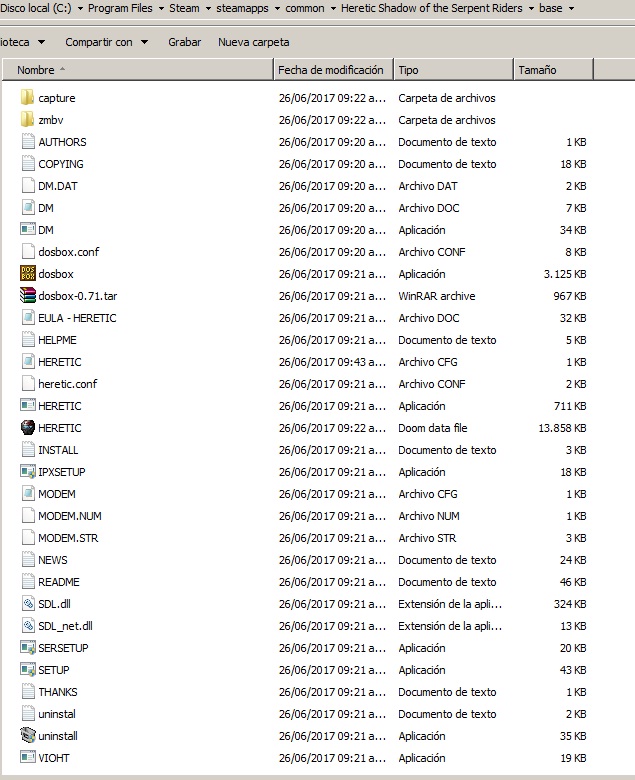
Task: Click the AUTHORS text document icon
Action: pyautogui.click(x=28, y=142)
